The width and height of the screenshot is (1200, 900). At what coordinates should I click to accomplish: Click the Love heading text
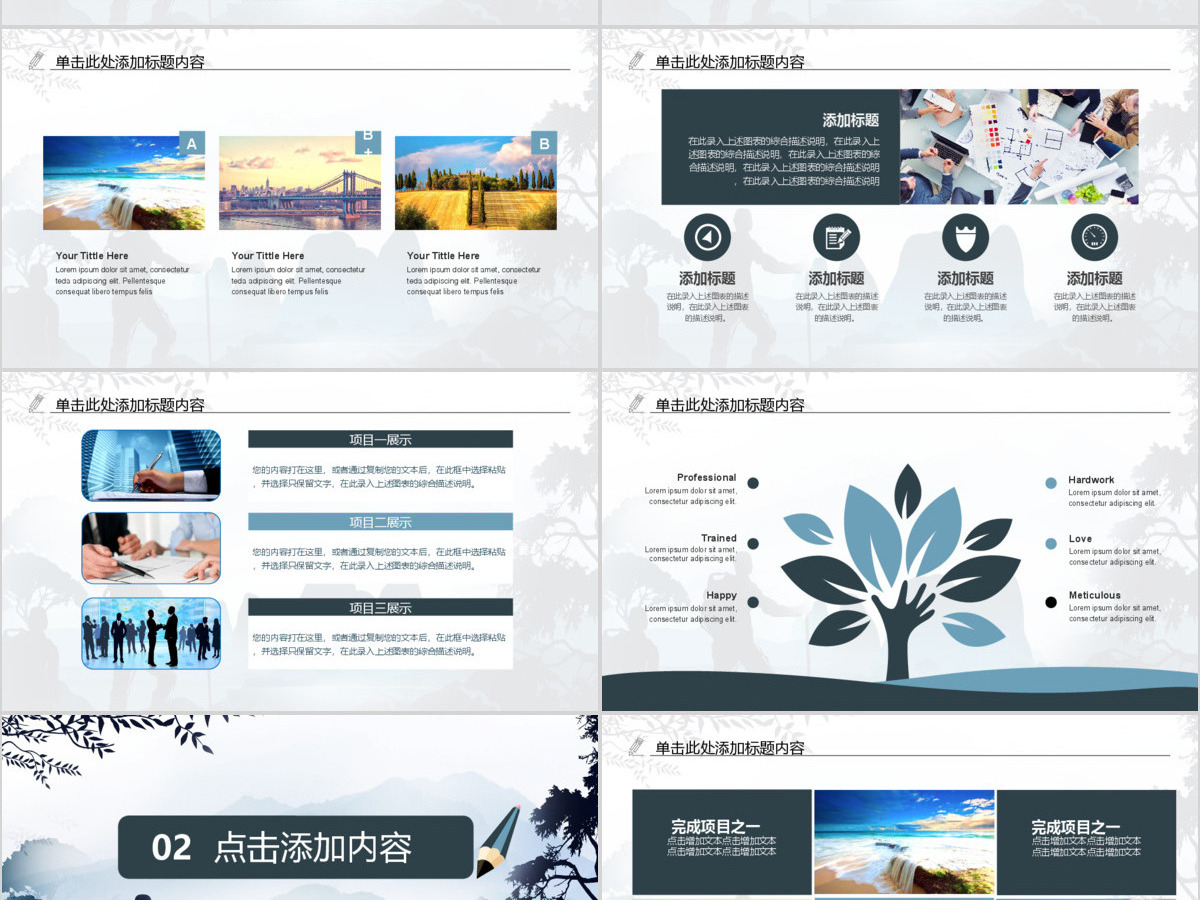coord(1080,539)
